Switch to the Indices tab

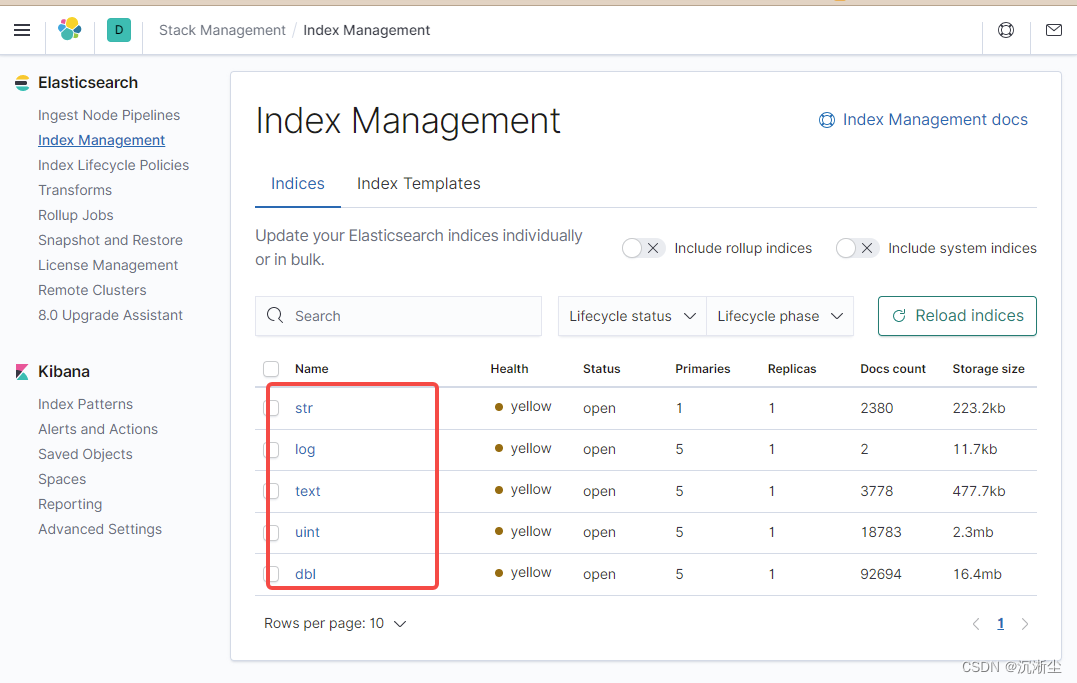297,183
